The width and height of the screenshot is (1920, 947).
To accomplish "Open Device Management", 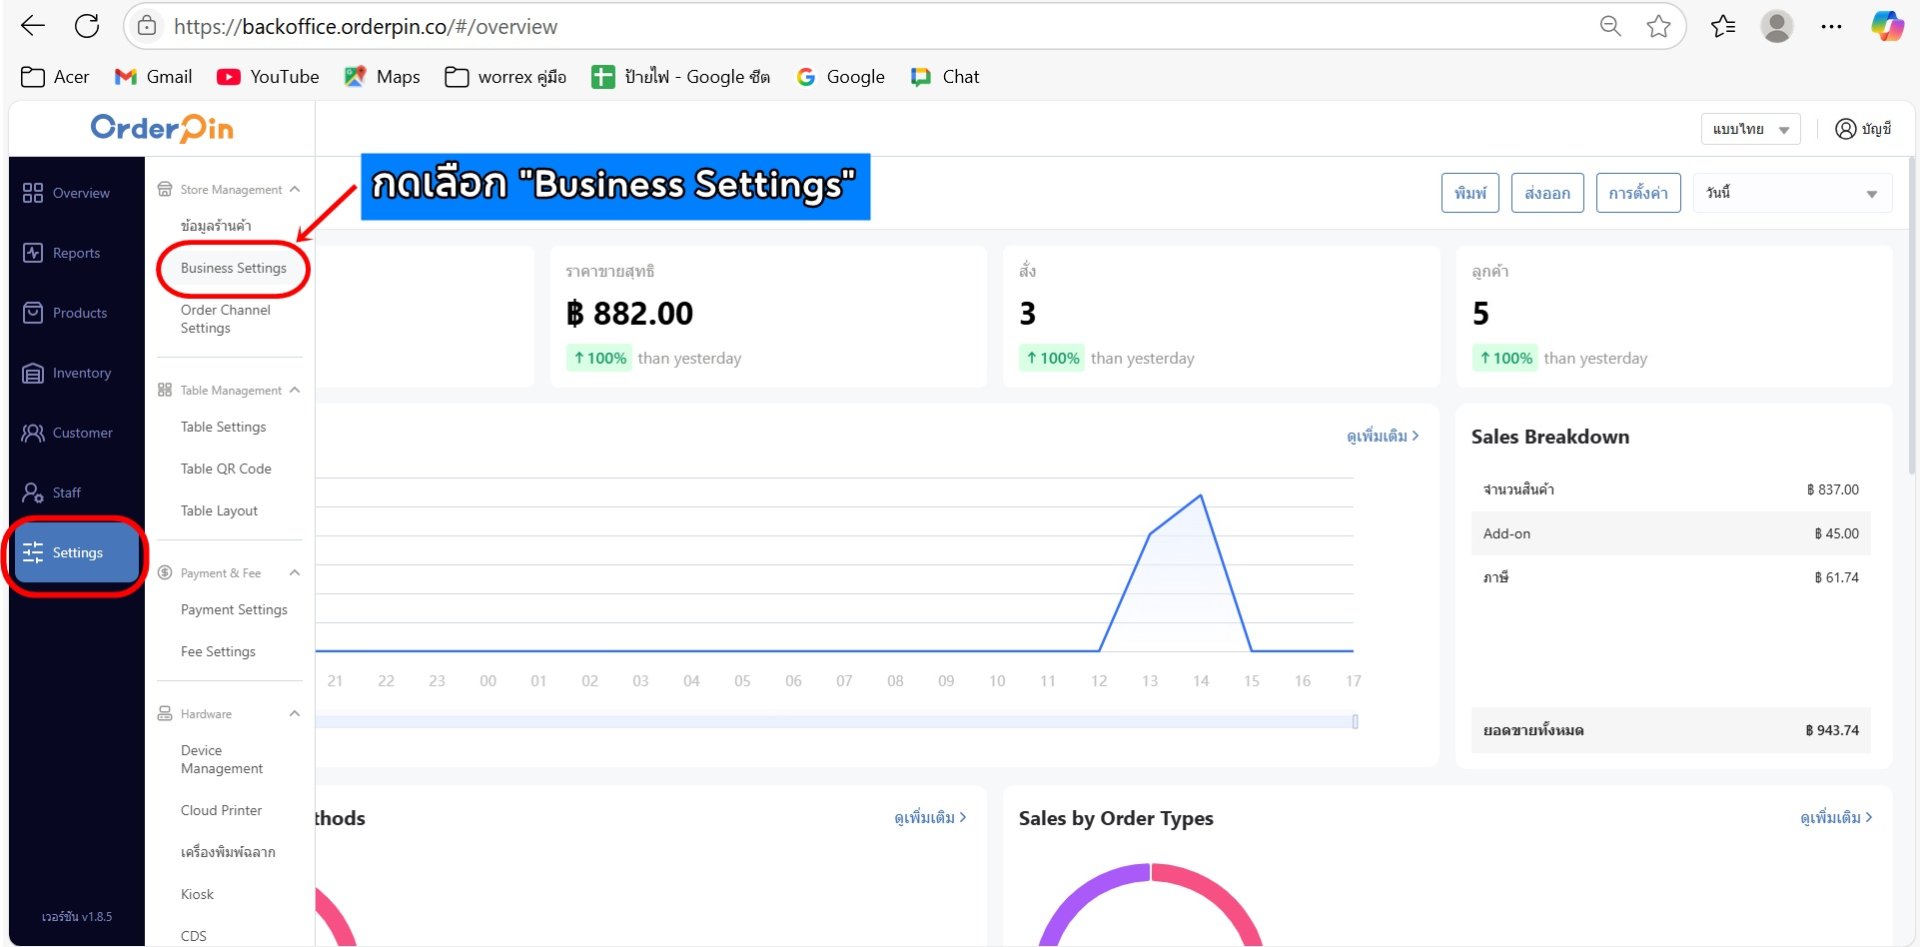I will click(222, 760).
